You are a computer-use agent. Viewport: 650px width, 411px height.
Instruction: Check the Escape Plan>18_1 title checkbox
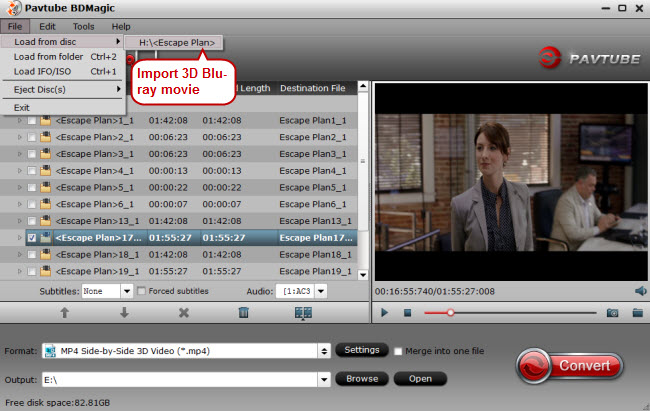coord(32,255)
